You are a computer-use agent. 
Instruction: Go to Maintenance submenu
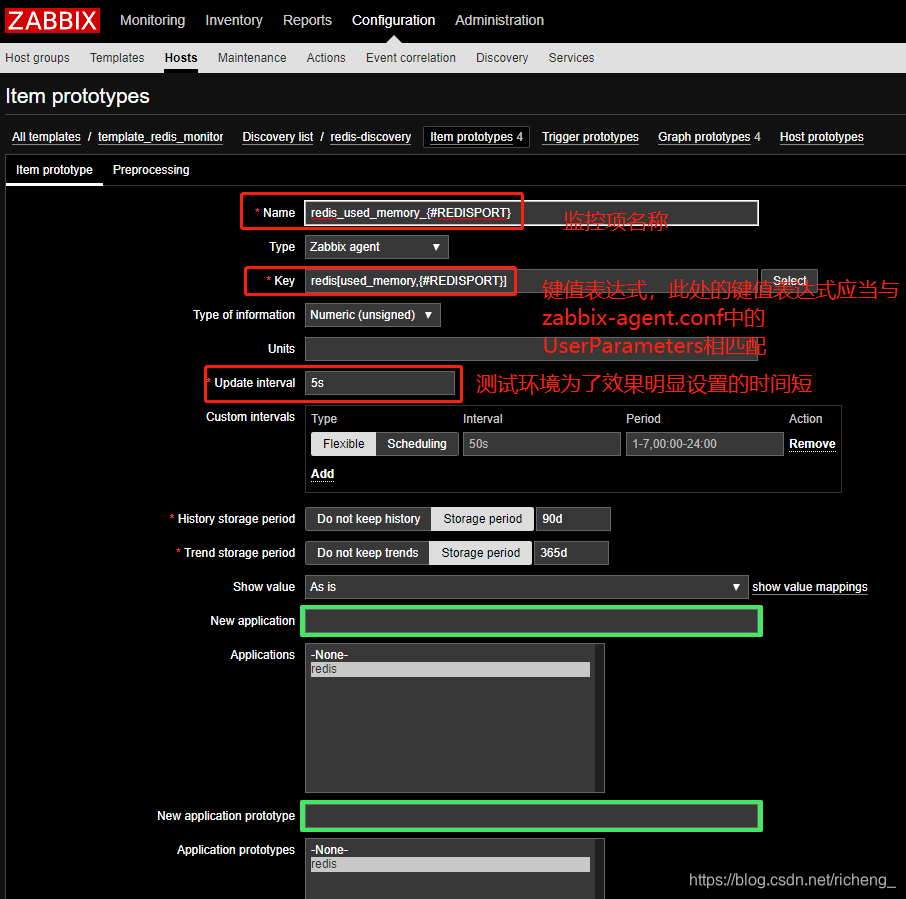coord(252,58)
